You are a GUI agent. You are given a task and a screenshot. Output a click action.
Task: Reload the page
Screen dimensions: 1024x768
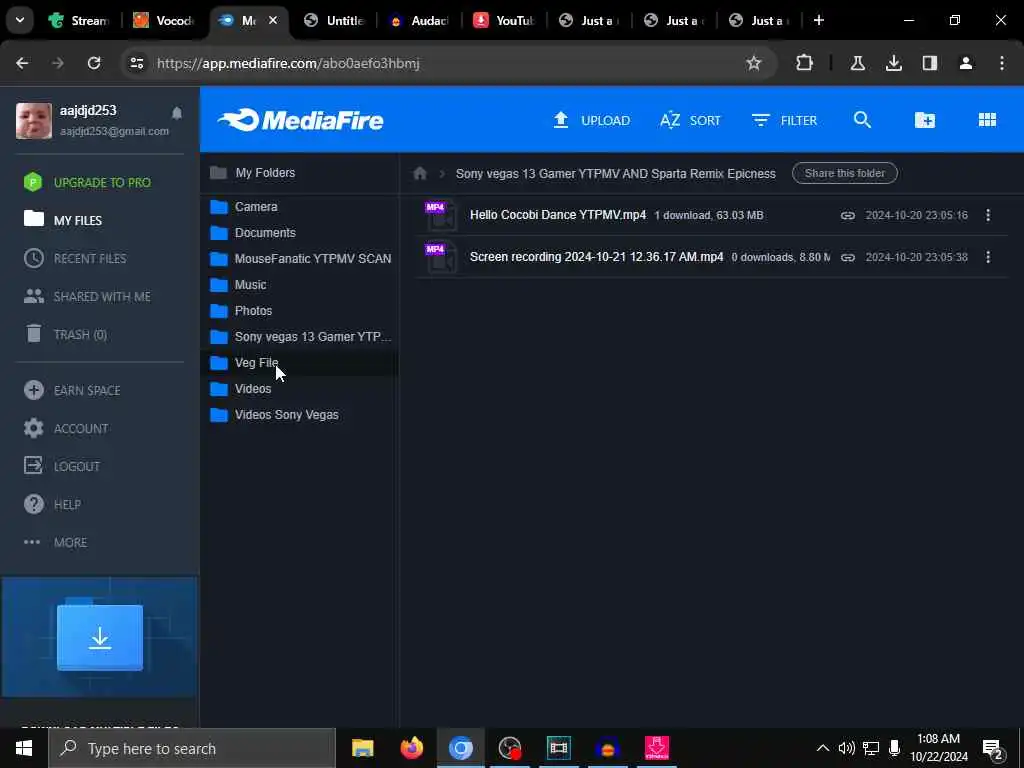click(x=94, y=63)
